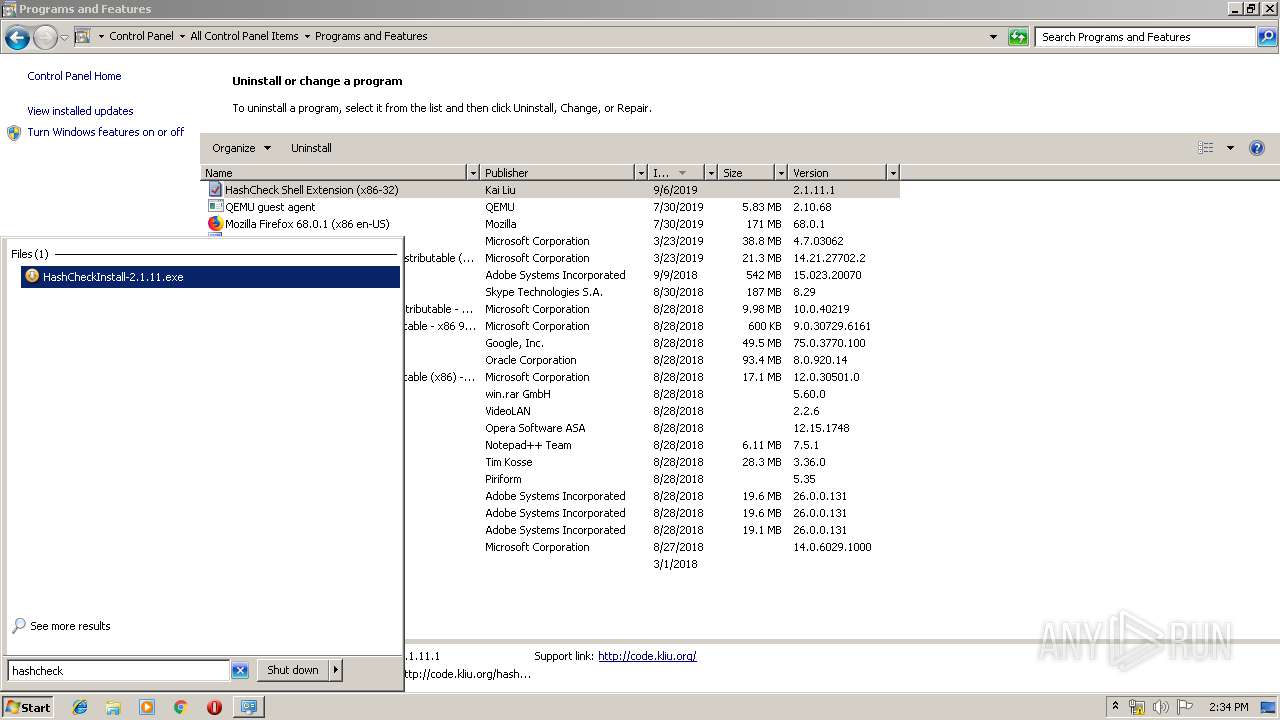The width and height of the screenshot is (1280, 720).
Task: Open the Size column filter dropdown
Action: tap(781, 173)
